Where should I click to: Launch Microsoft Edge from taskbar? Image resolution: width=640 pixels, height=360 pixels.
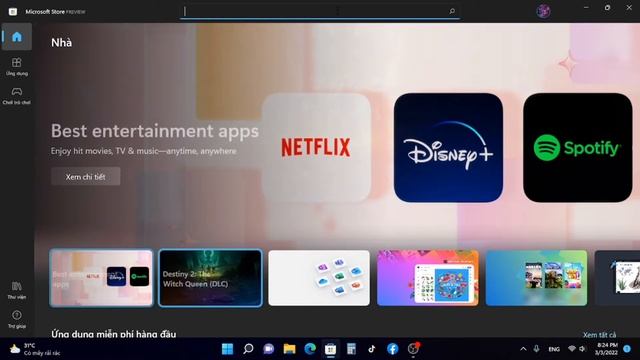[310, 349]
